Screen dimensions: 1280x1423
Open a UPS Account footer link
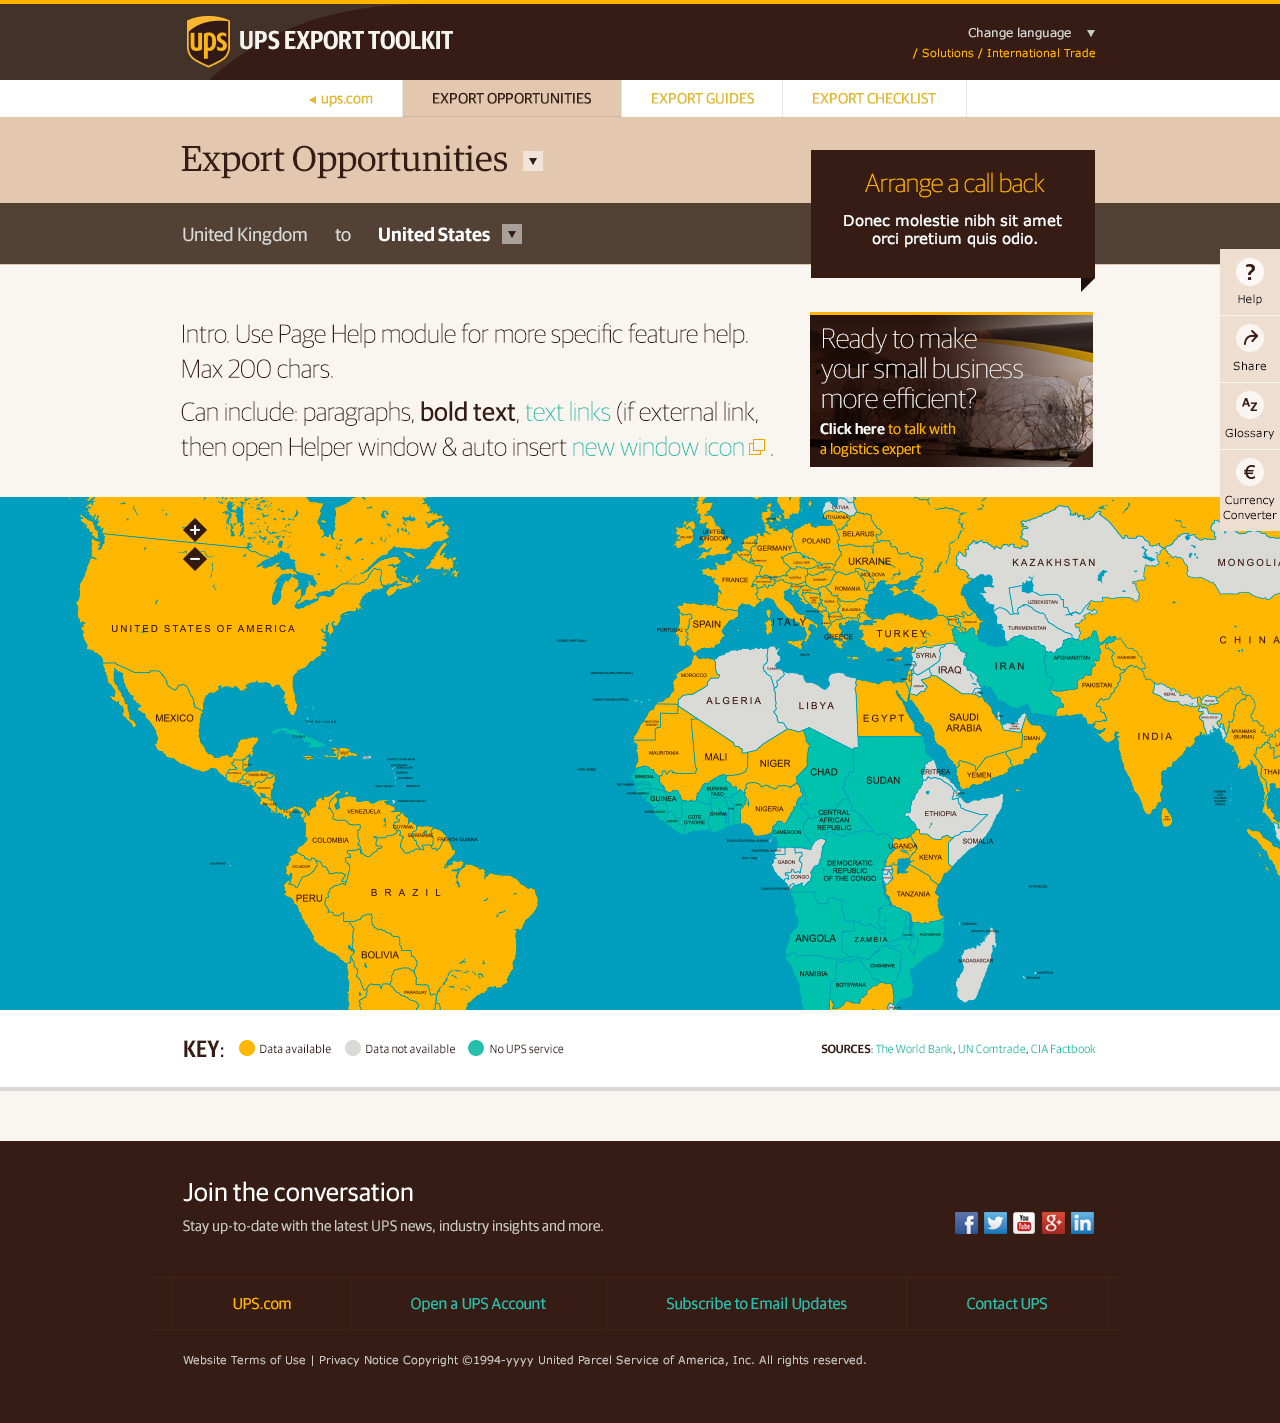pyautogui.click(x=478, y=1304)
